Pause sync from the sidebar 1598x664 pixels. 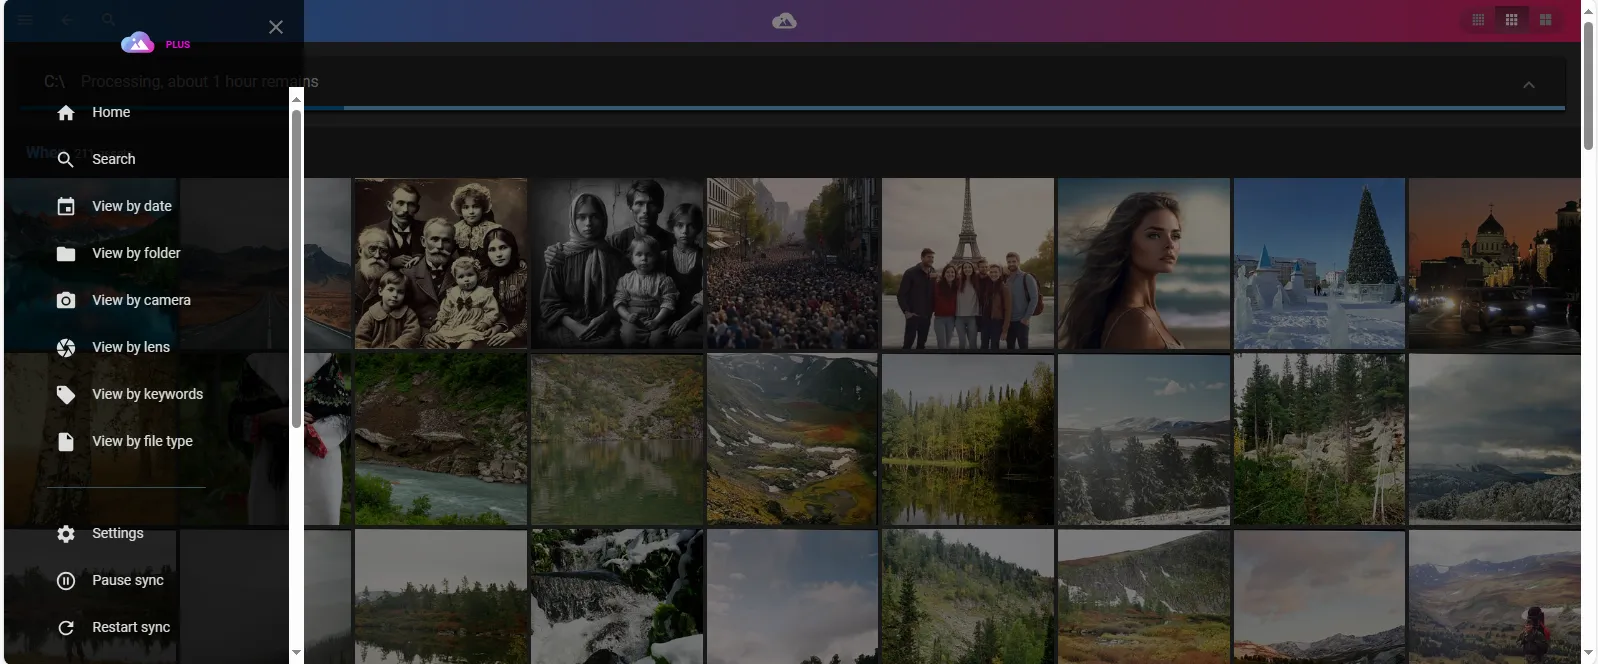coord(127,581)
